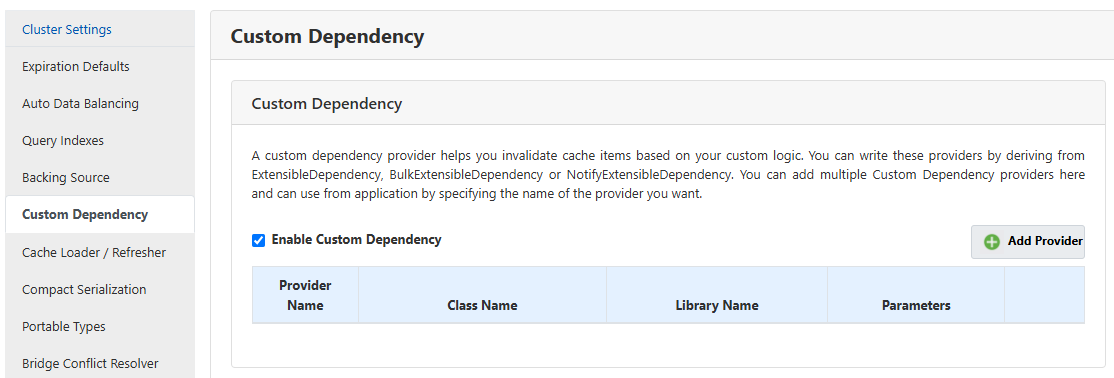Viewport: 1114px width, 378px height.
Task: Select the active Custom Dependency sidebar item
Action: (x=99, y=215)
